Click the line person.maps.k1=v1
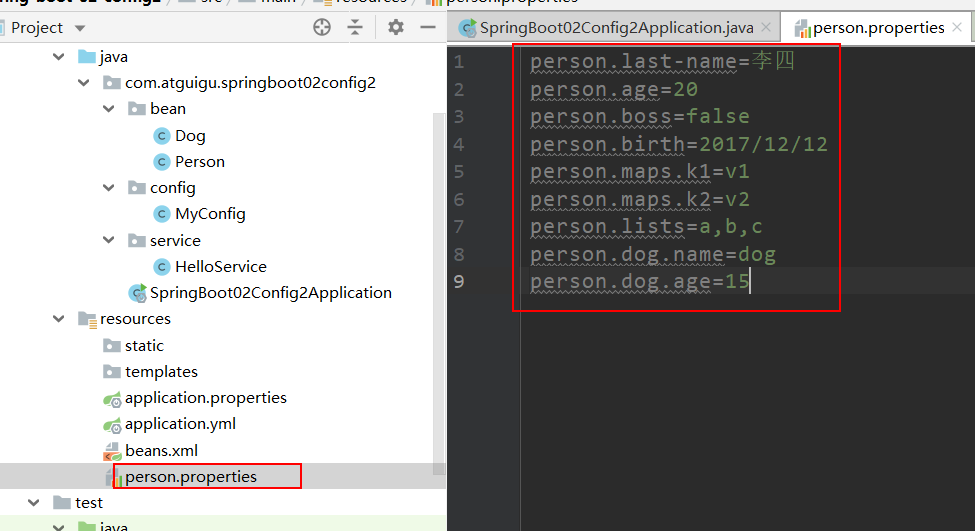Image resolution: width=975 pixels, height=531 pixels. pos(640,172)
